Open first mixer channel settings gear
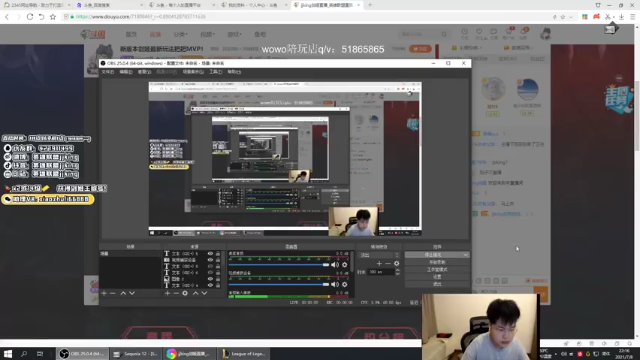Viewport: 640px width, 360px height. pos(345,264)
